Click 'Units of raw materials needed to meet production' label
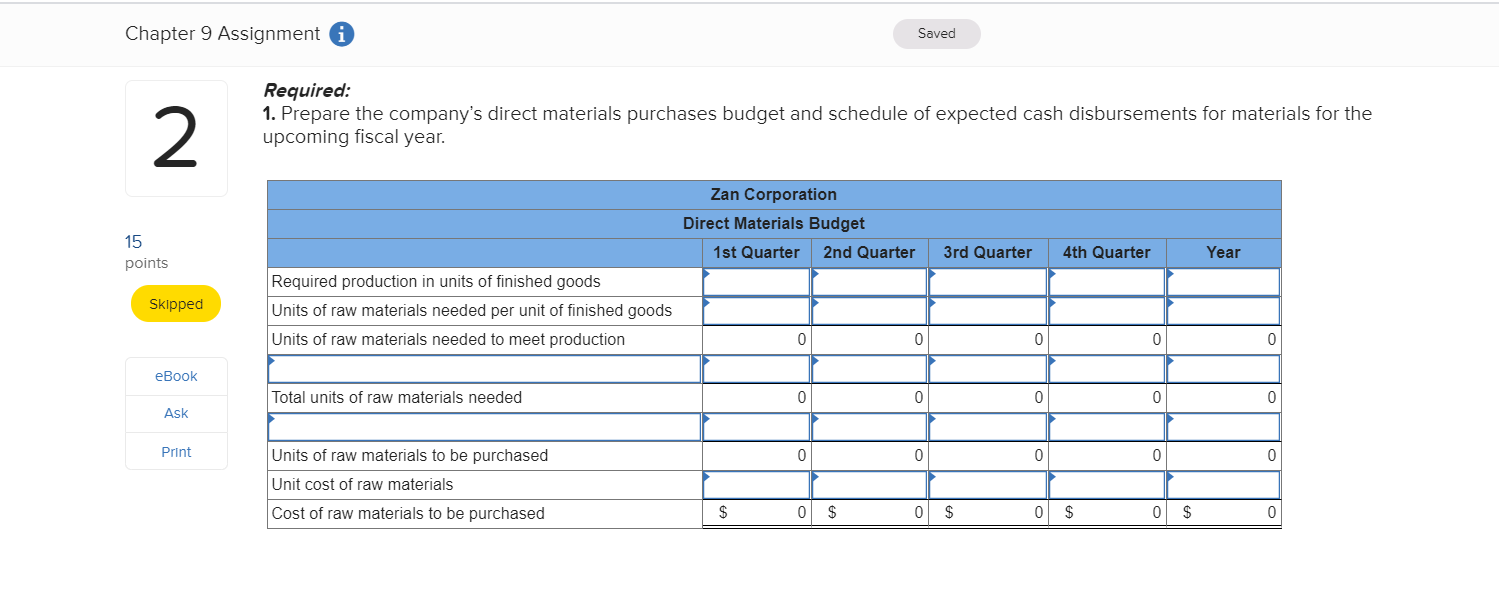Screen dimensions: 1499x601 [x=448, y=340]
